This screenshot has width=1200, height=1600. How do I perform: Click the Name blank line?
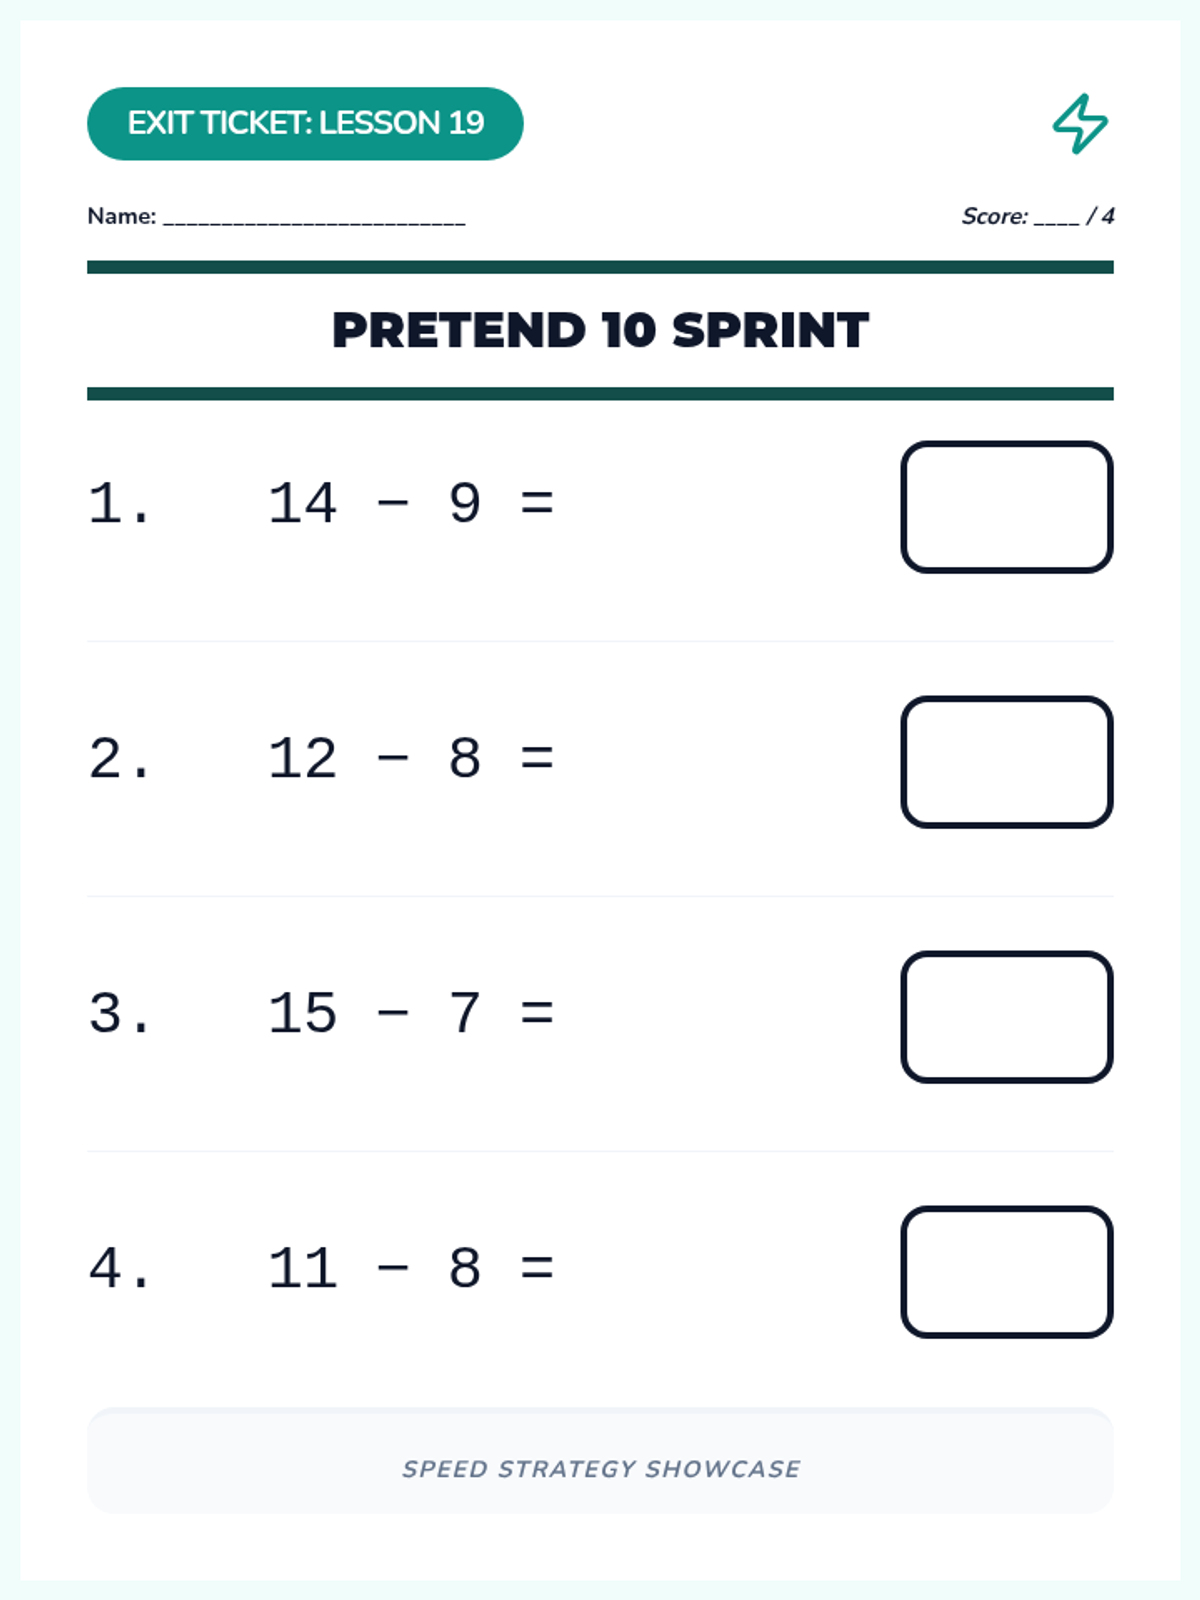tap(314, 218)
